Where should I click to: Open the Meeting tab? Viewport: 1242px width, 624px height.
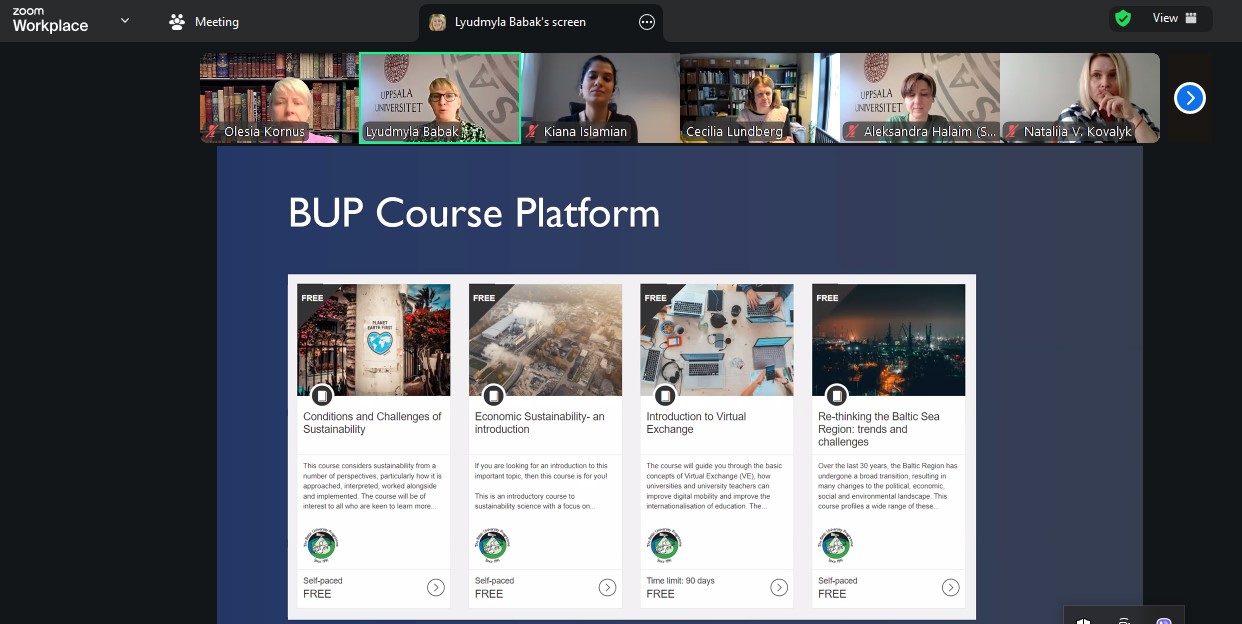pos(205,21)
